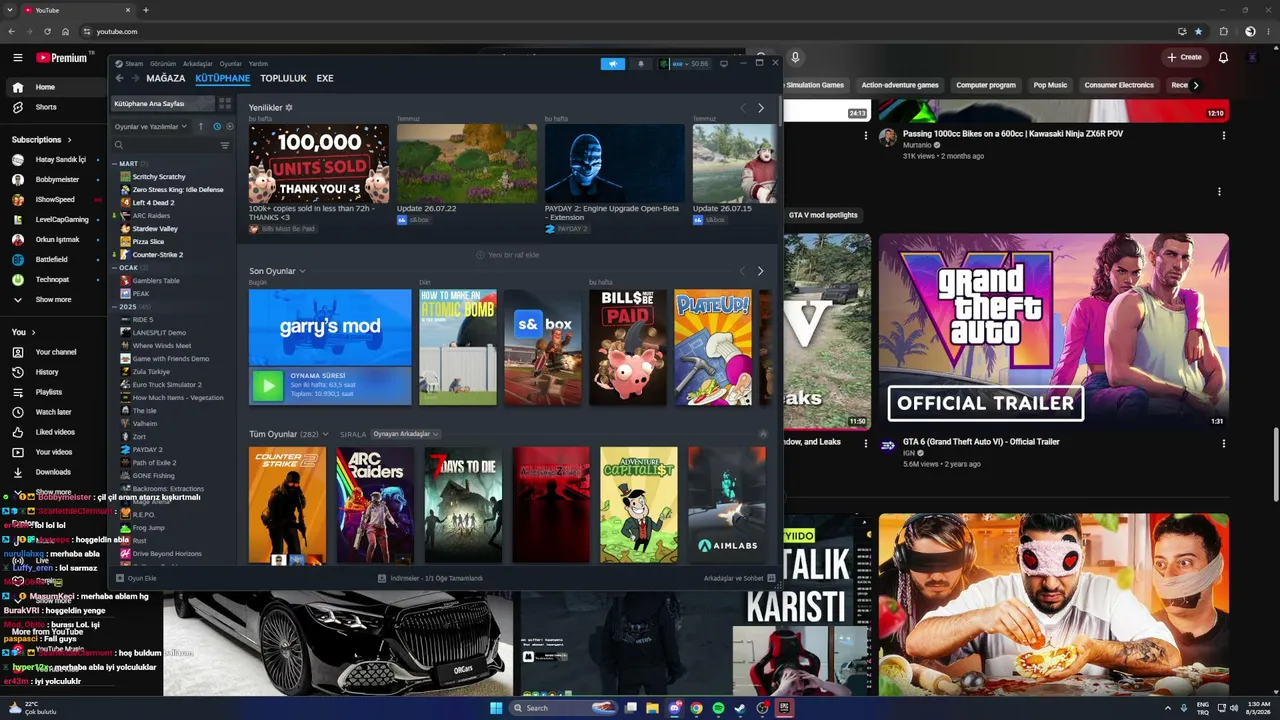Click YouTube Create button
Viewport: 1280px width, 720px height.
[1184, 57]
